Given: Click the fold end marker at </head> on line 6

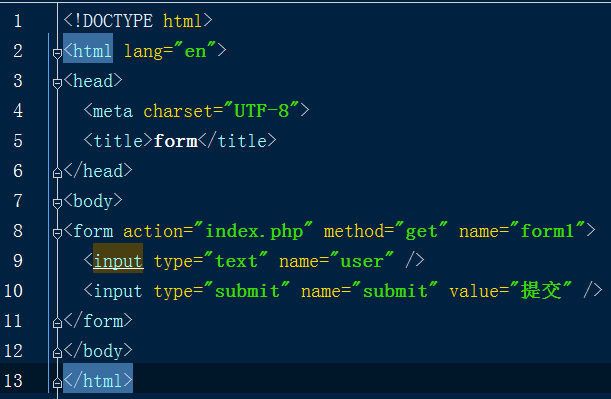Looking at the screenshot, I should tap(57, 173).
